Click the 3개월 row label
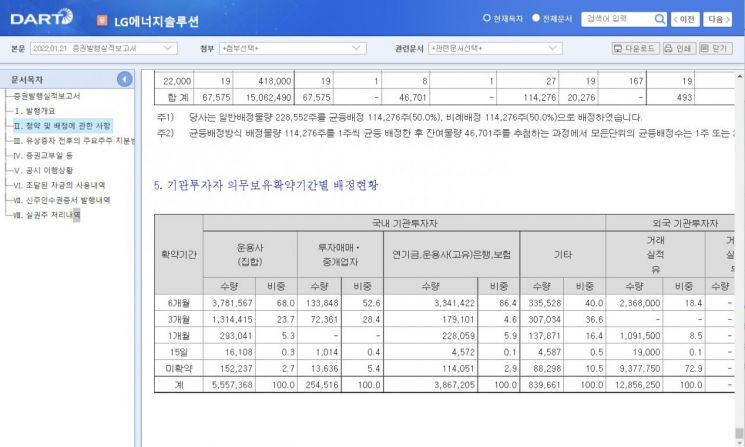 [179, 319]
